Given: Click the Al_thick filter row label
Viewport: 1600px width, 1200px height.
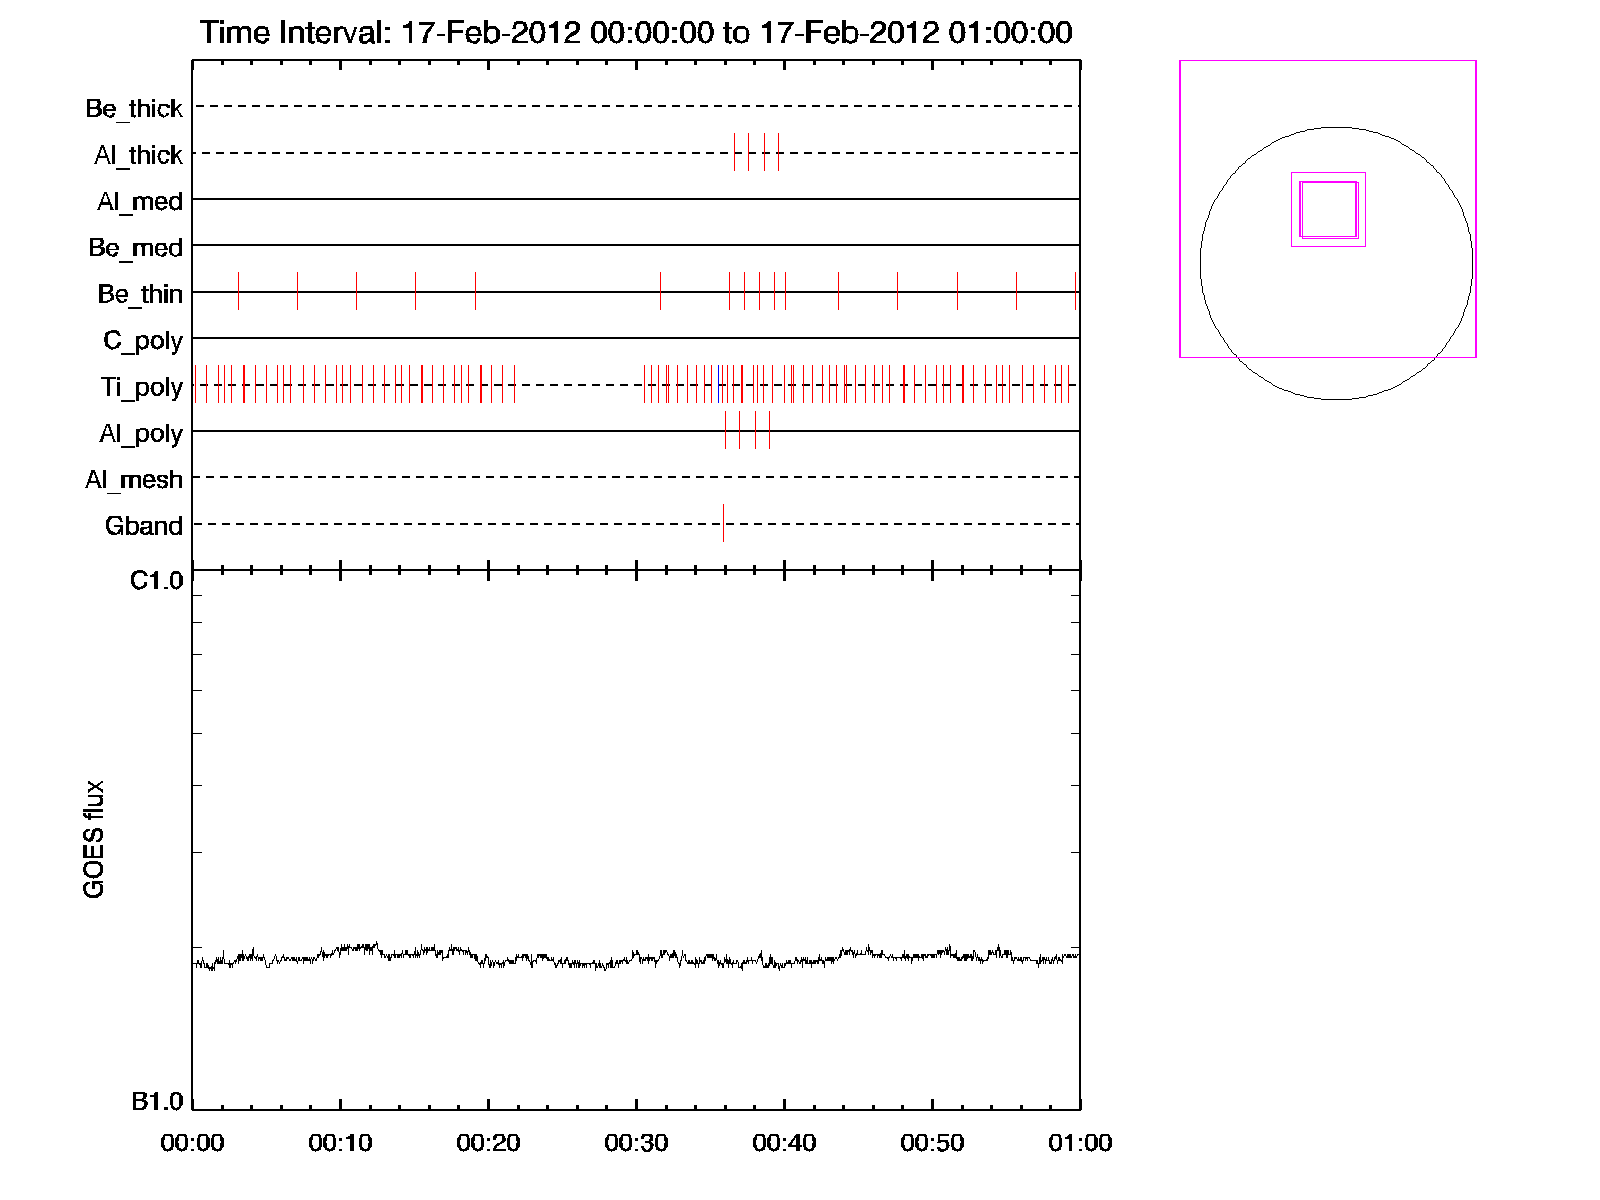Looking at the screenshot, I should click(138, 155).
